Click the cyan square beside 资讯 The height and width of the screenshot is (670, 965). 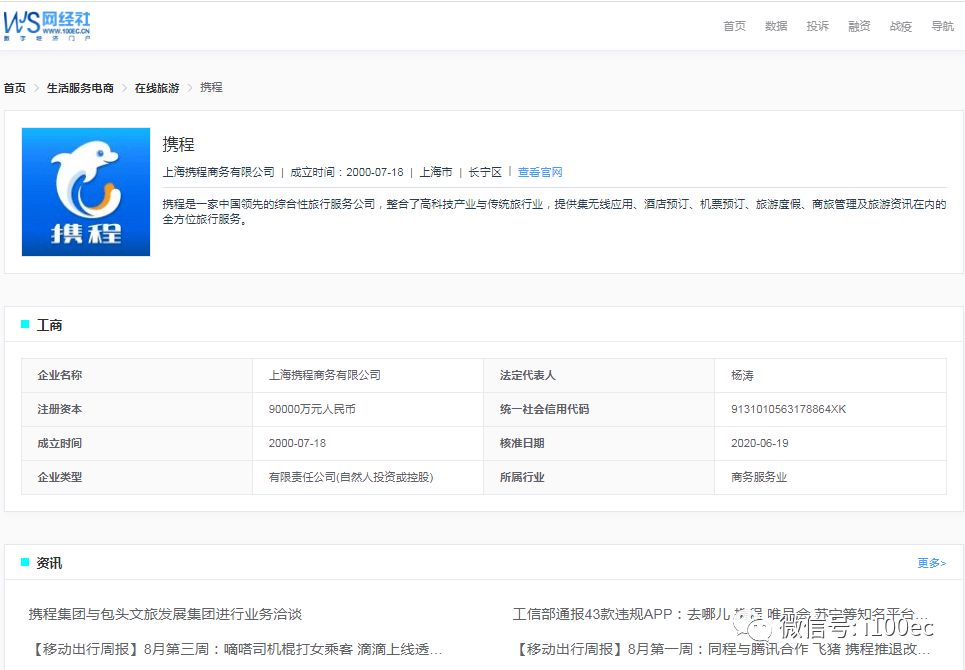(25, 562)
